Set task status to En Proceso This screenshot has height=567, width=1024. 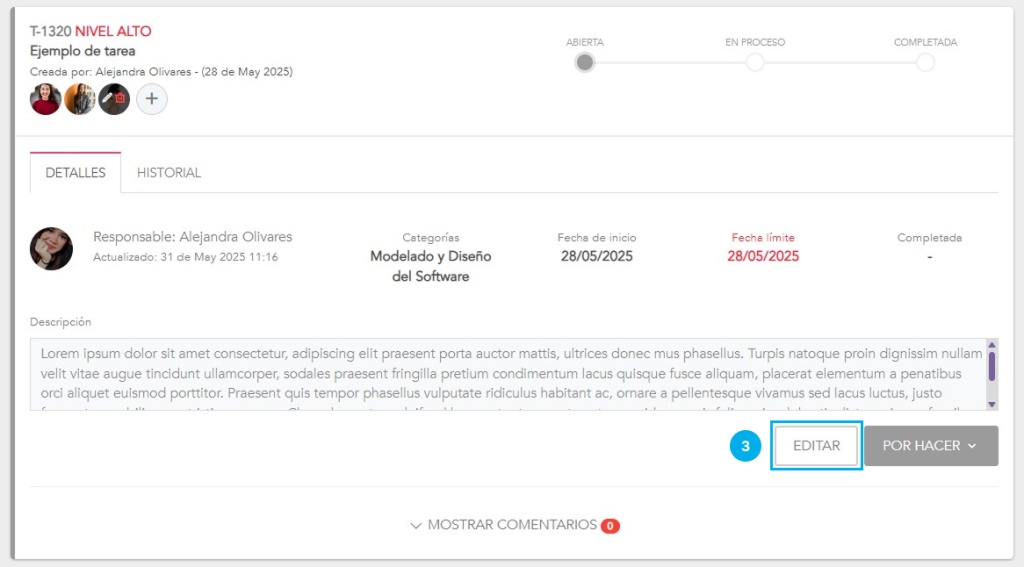[755, 62]
